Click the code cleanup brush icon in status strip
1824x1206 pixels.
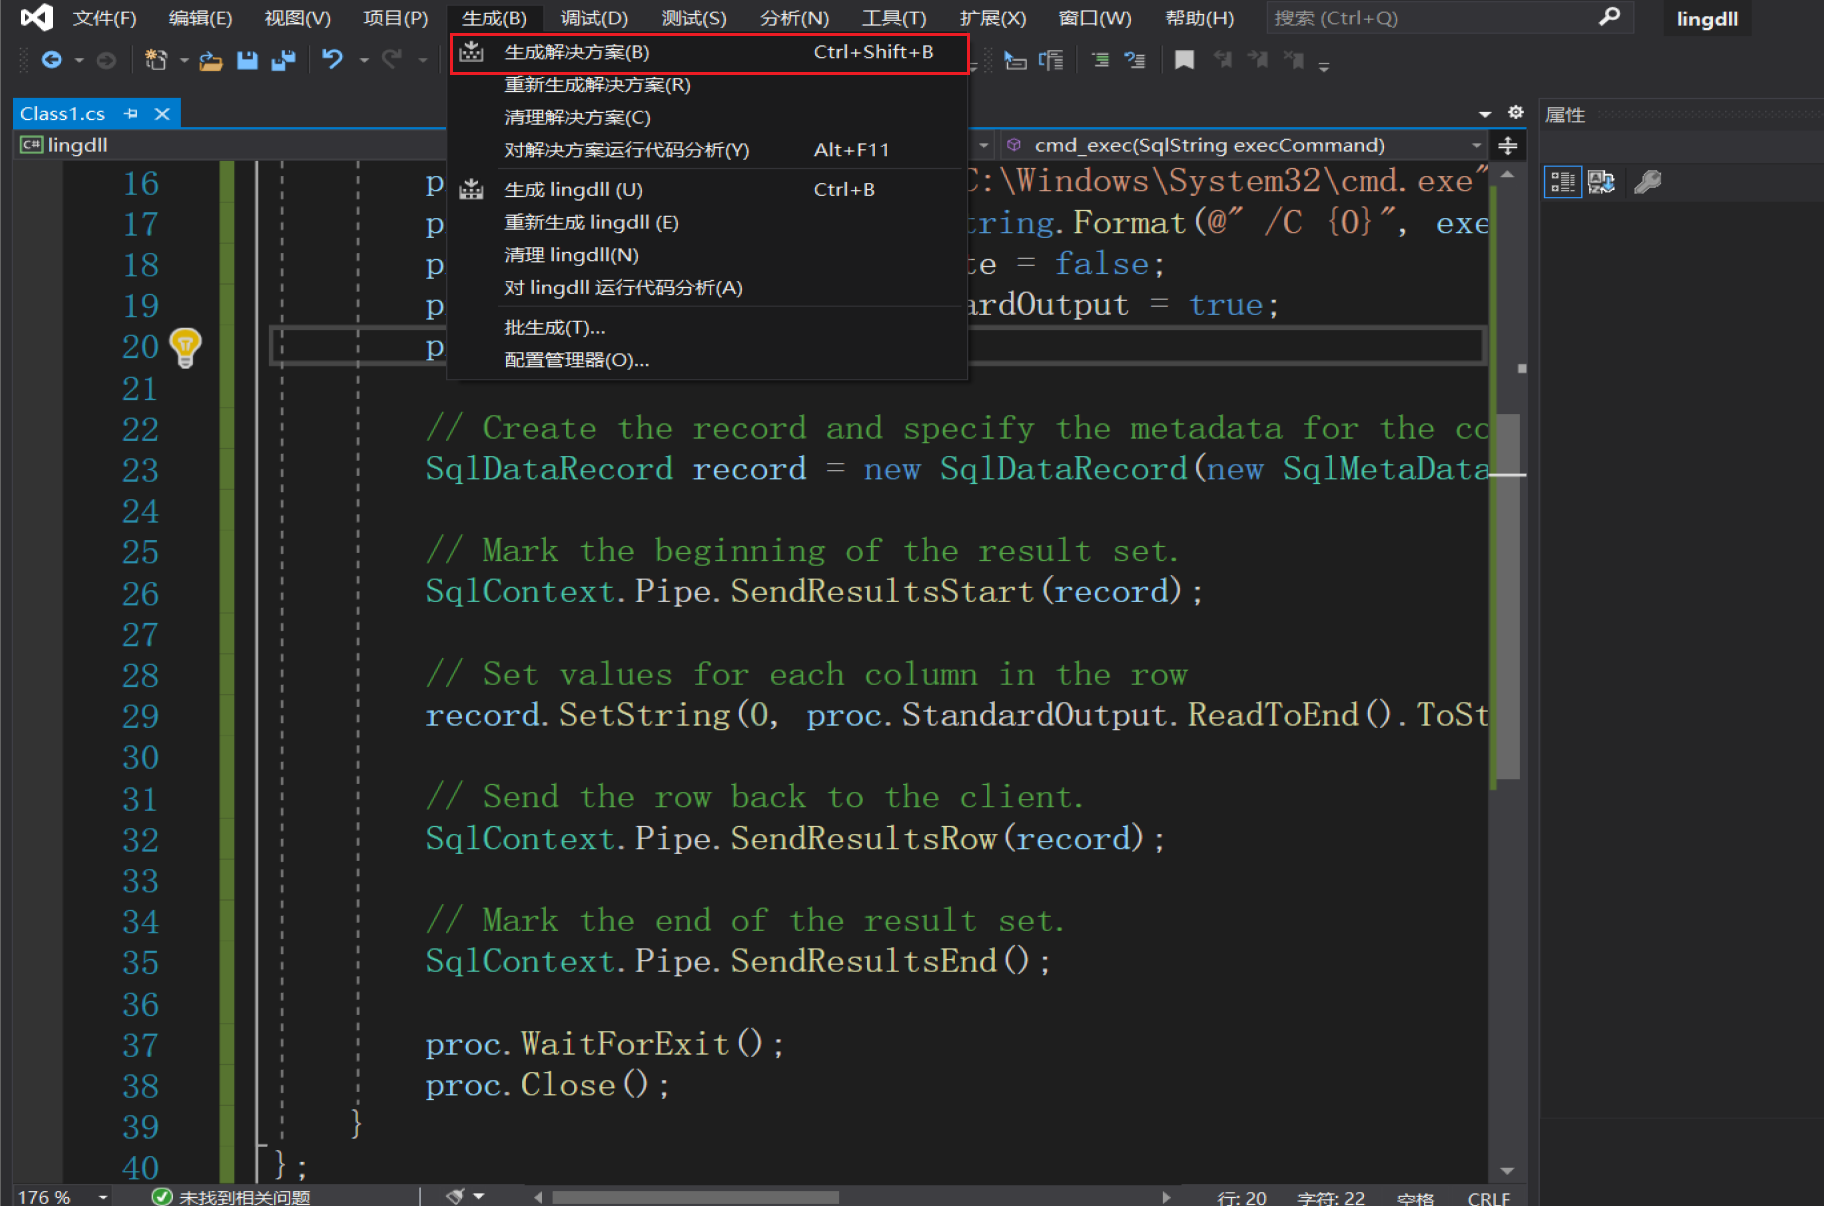(456, 1195)
